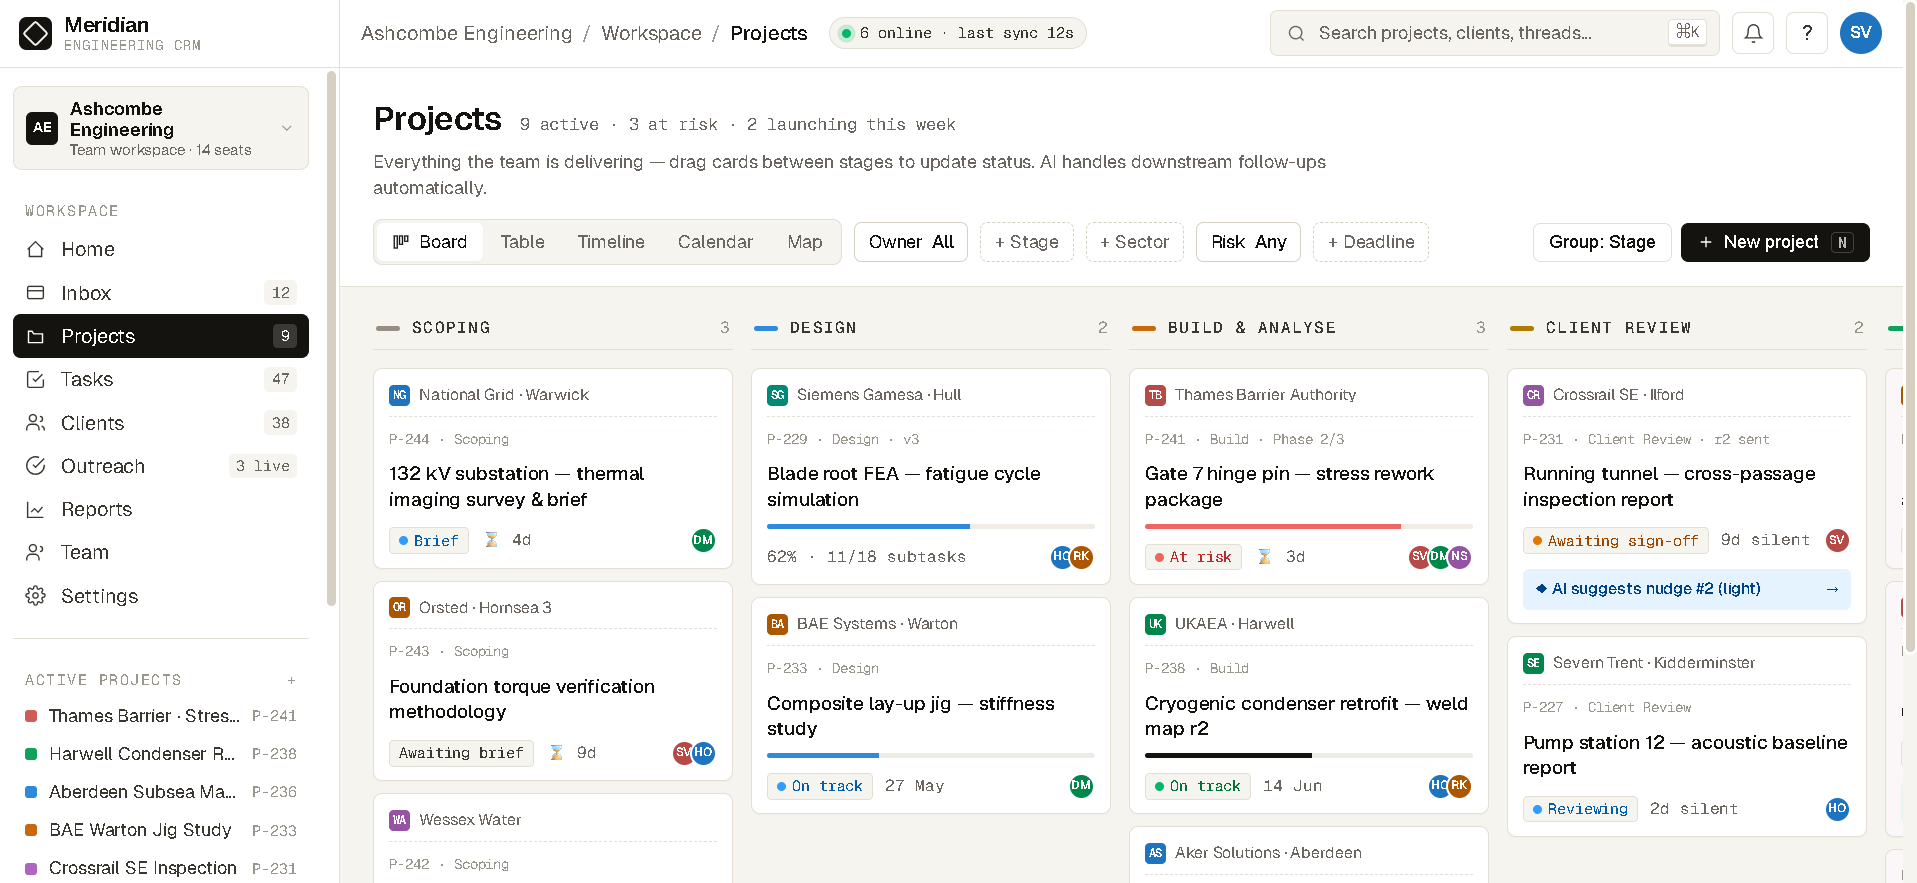This screenshot has height=883, width=1917.
Task: Add a Sector filter
Action: coord(1135,242)
